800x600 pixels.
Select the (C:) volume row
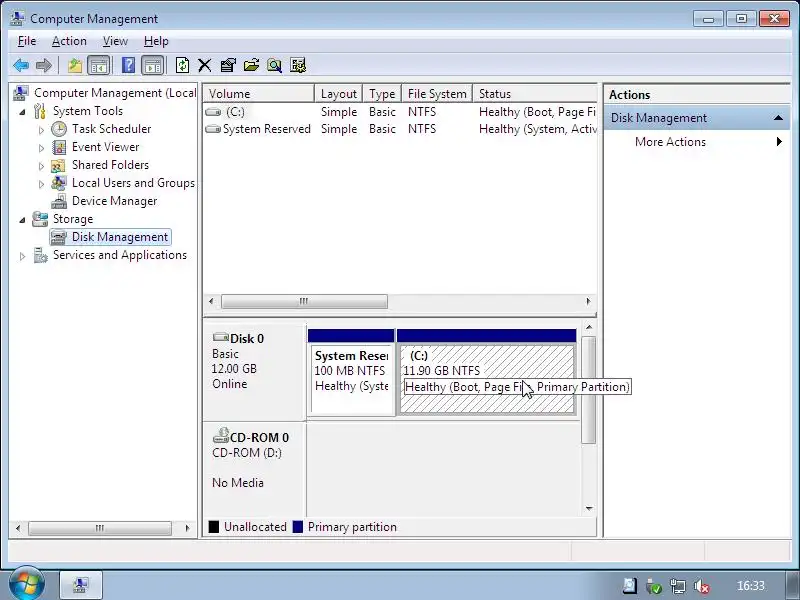(400, 112)
